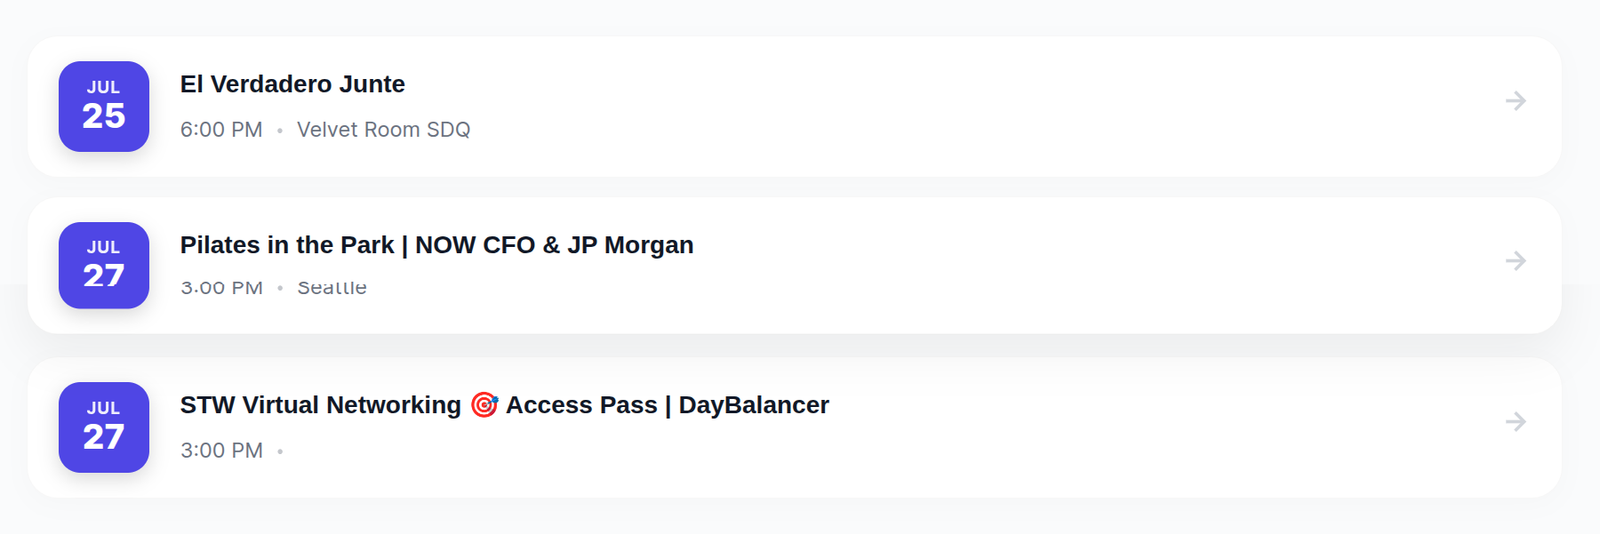Click the dot after the STW event time
The width and height of the screenshot is (1600, 534).
(x=280, y=451)
